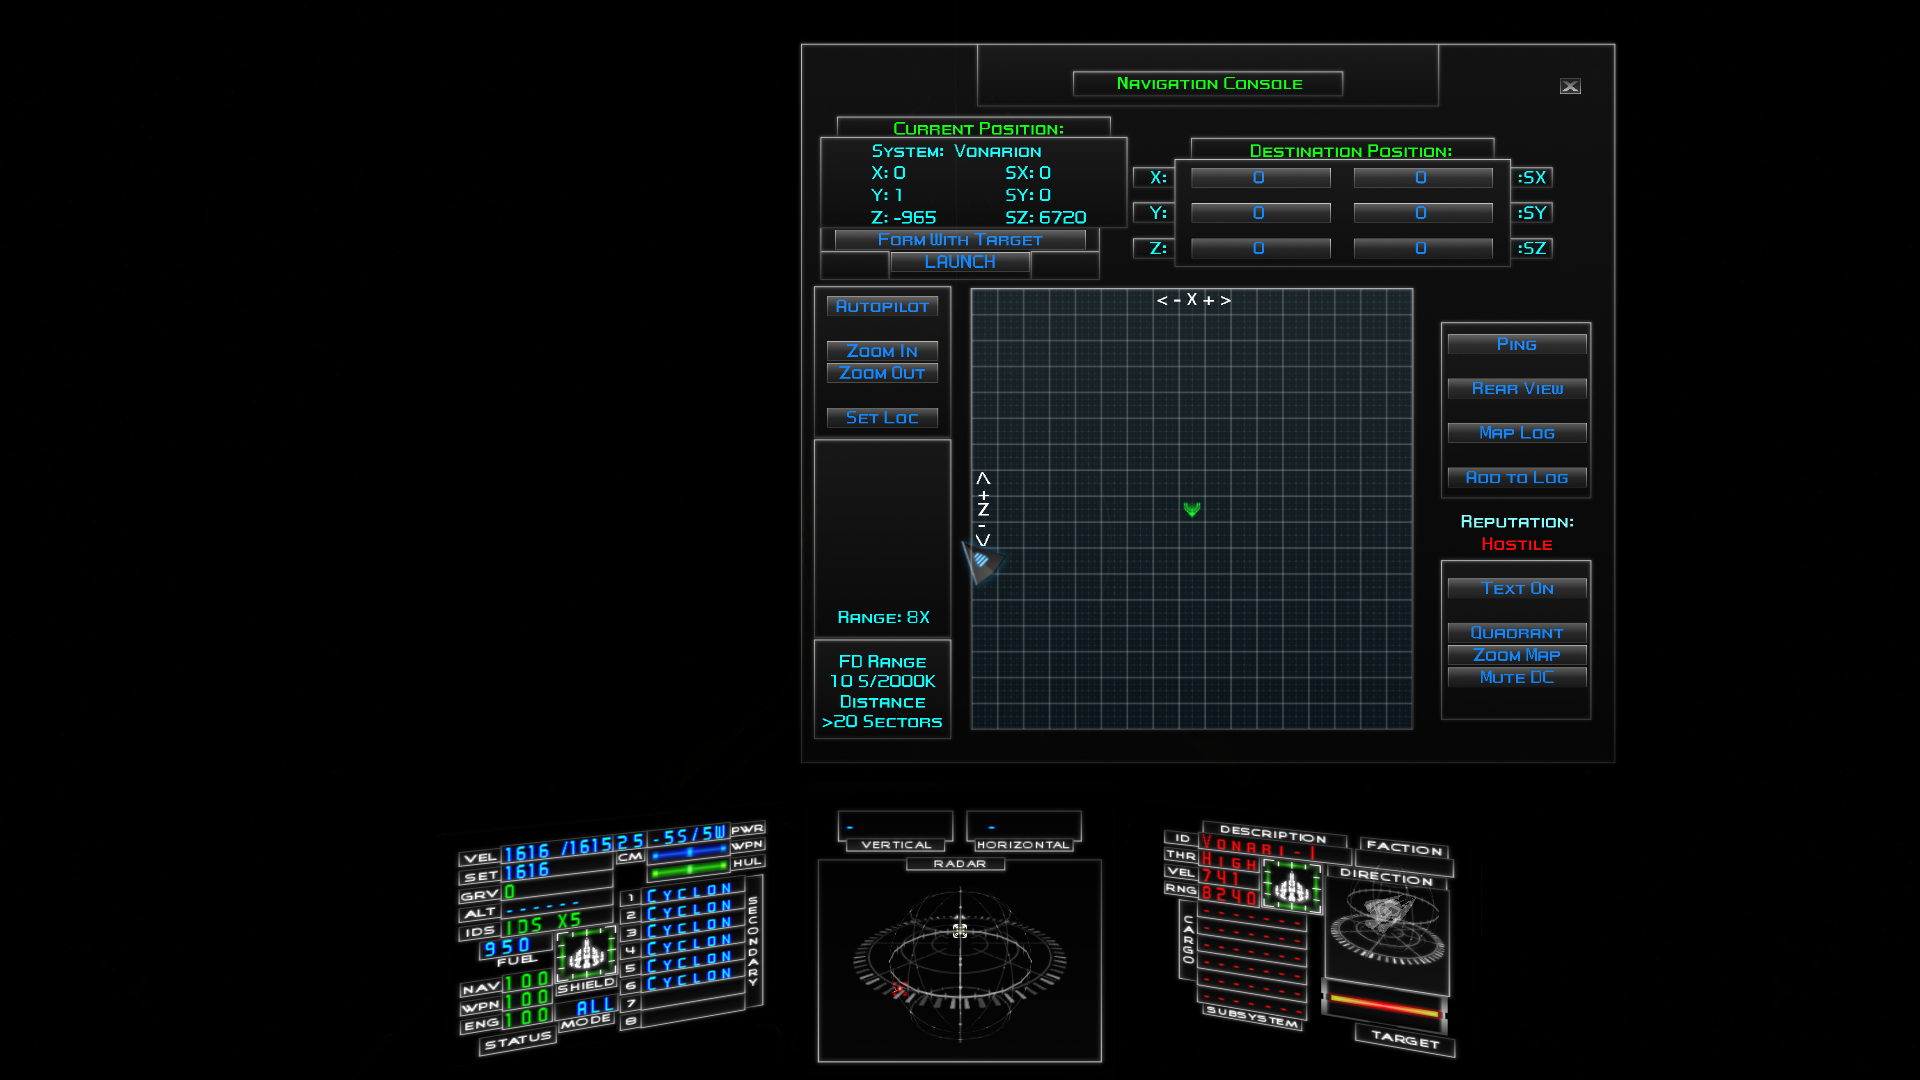Toggle the Text On map labels
The height and width of the screenshot is (1080, 1920).
click(1517, 588)
